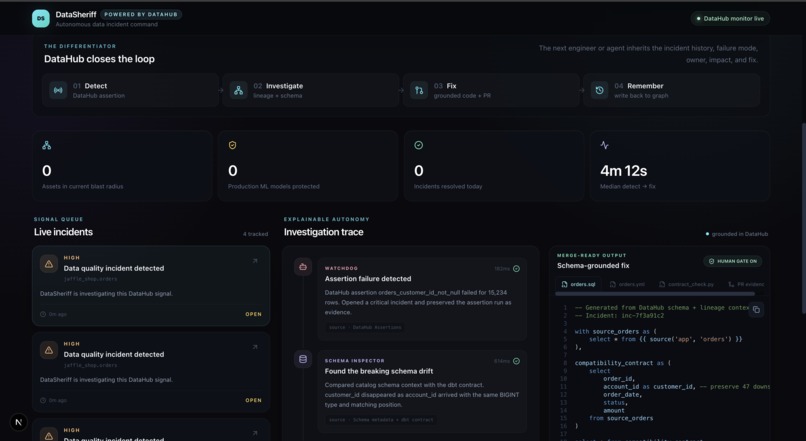
Task: Click the '4 tracked' count label
Action: coord(255,234)
